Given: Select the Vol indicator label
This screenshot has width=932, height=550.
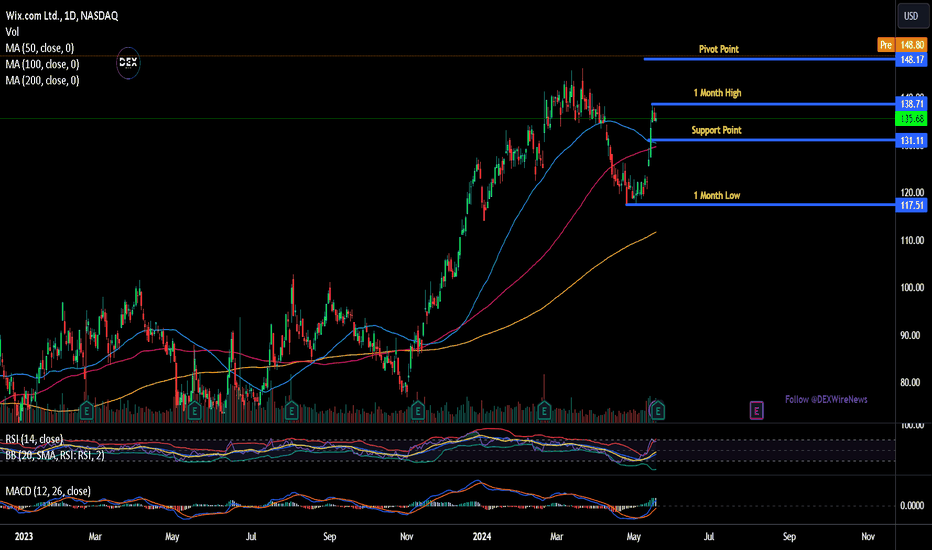Looking at the screenshot, I should tap(12, 32).
